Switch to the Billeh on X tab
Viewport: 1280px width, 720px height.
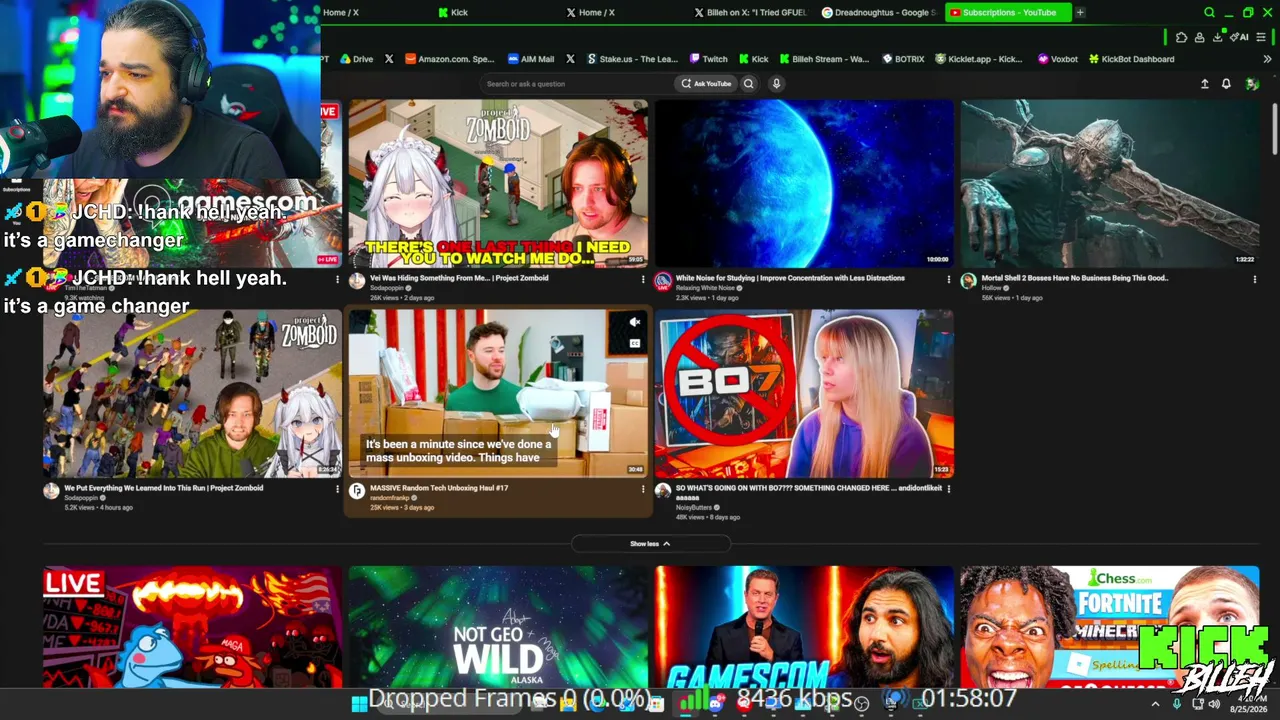click(750, 13)
